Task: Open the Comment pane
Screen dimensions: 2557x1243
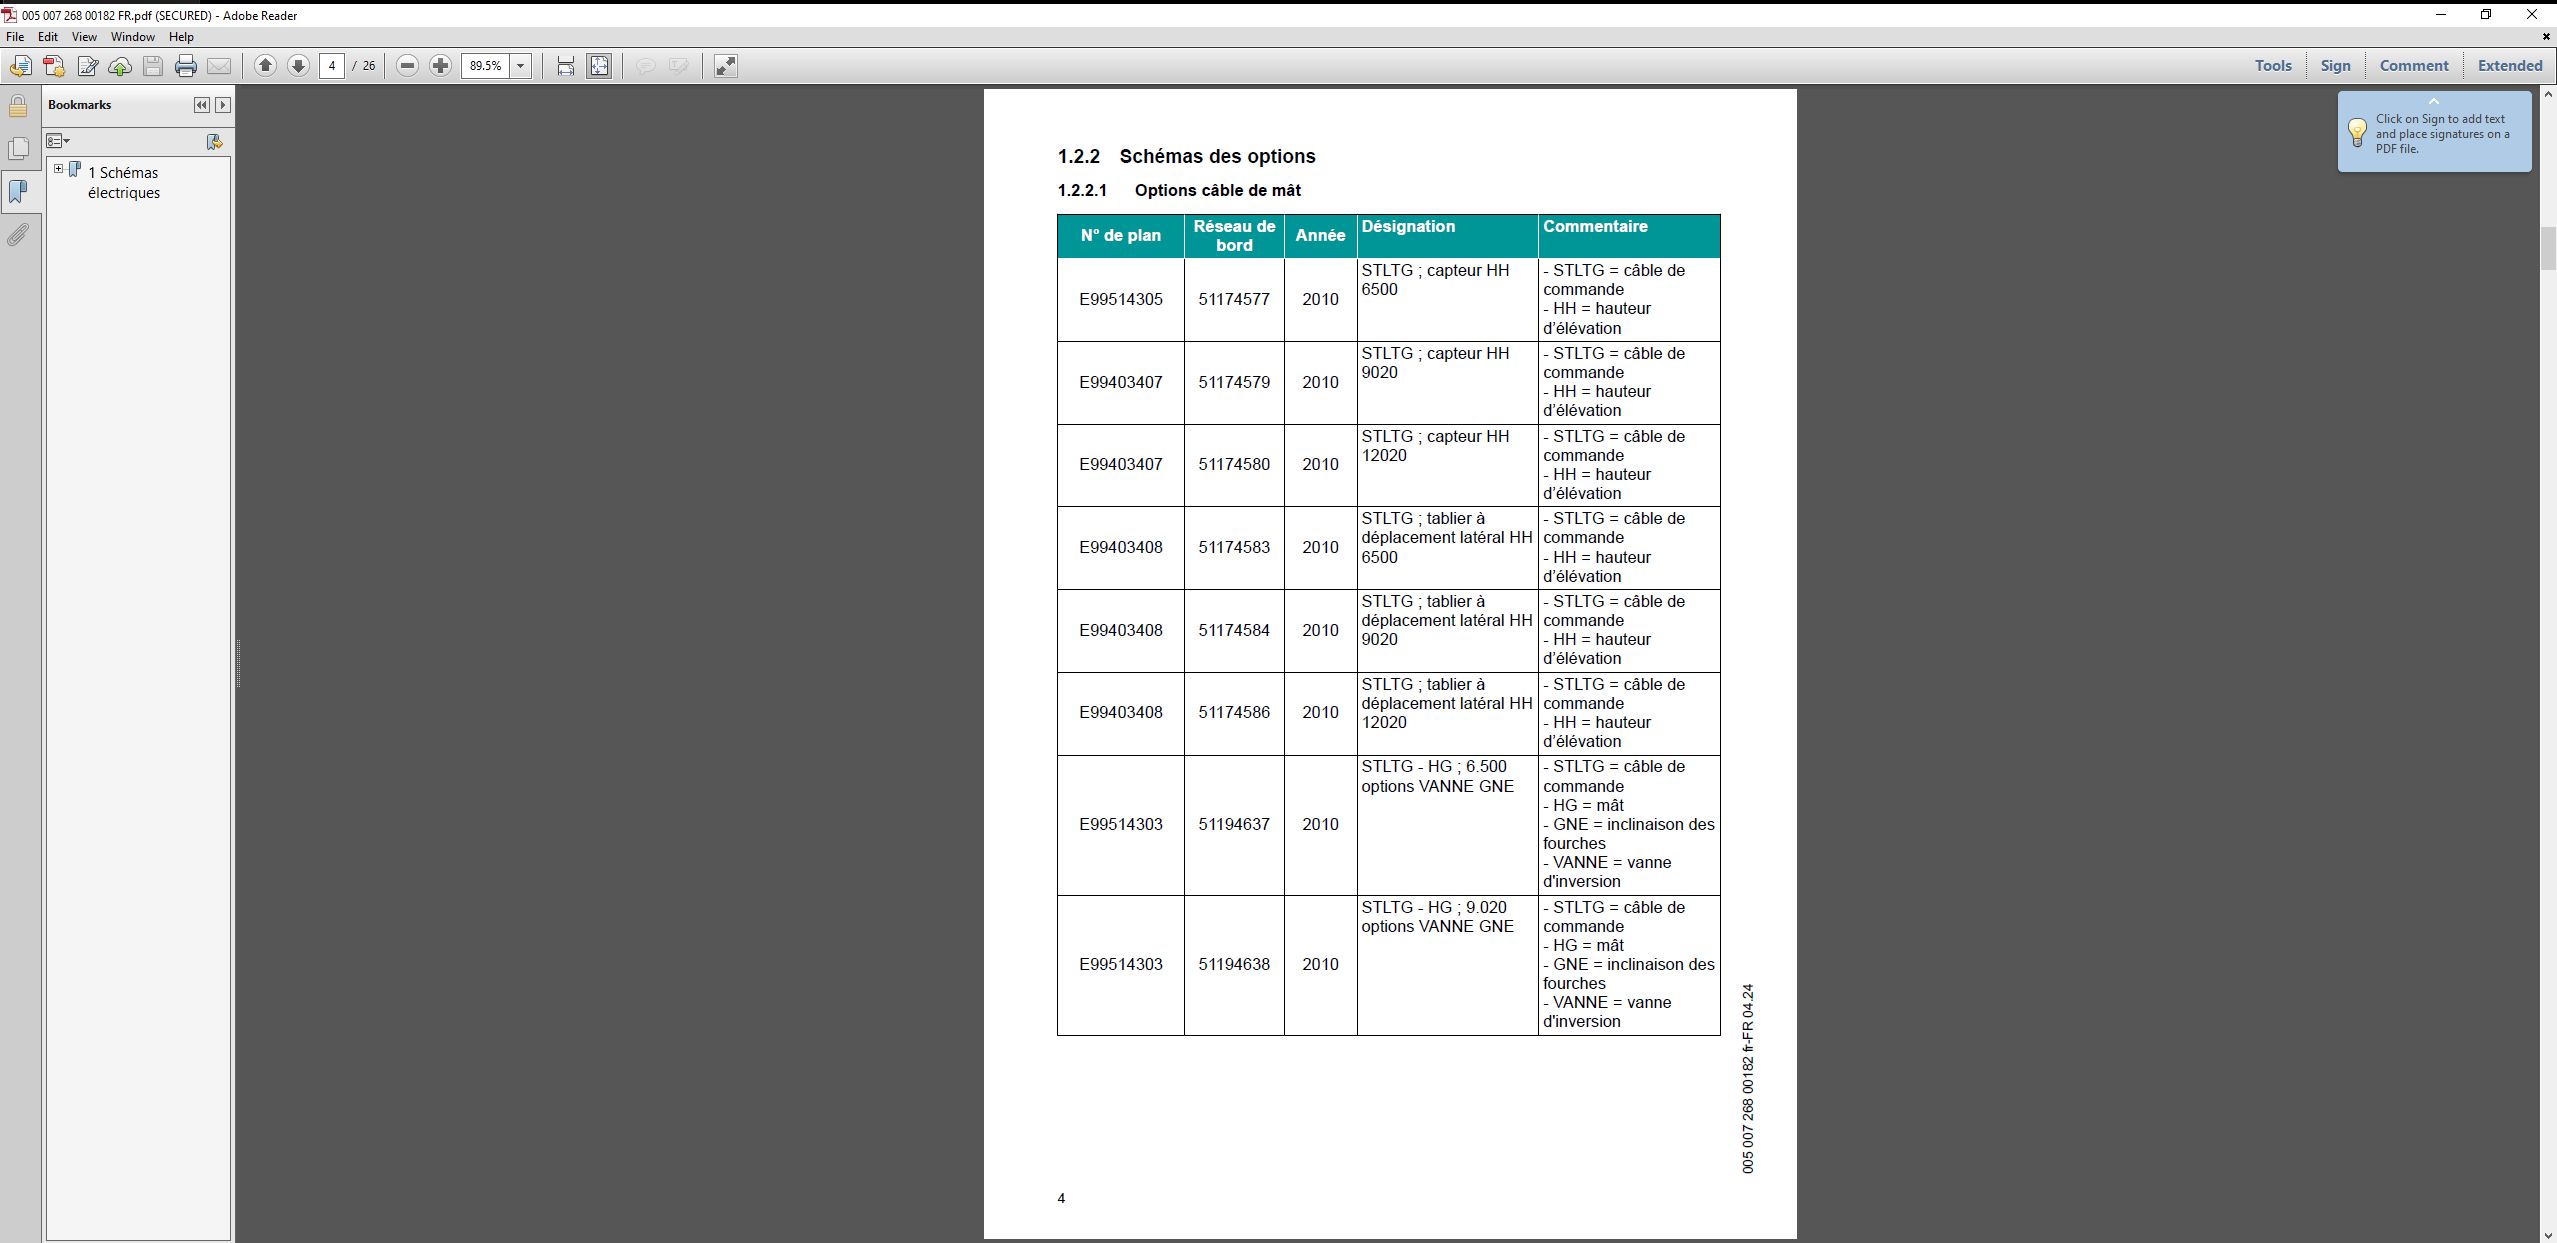Action: (2413, 66)
